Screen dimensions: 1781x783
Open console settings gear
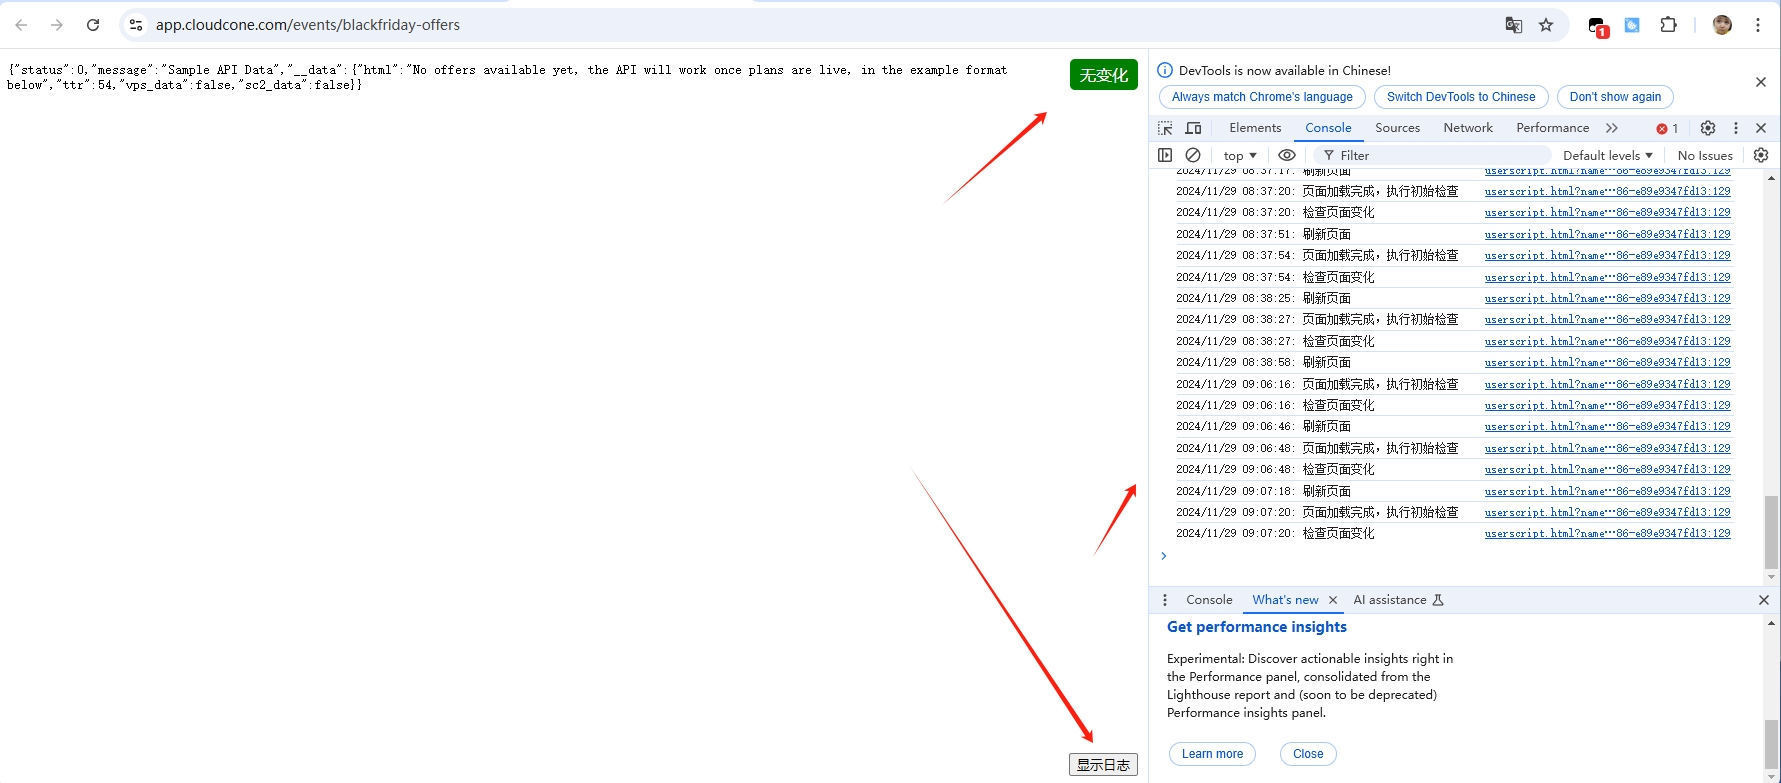[x=1761, y=155]
